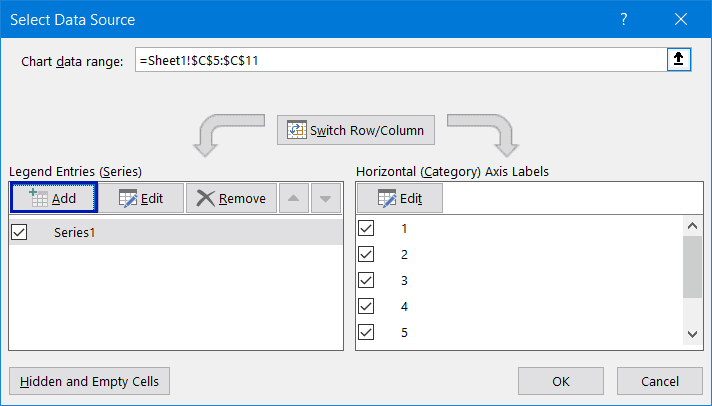Image resolution: width=712 pixels, height=406 pixels.
Task: Add a new legend series
Action: [x=54, y=198]
